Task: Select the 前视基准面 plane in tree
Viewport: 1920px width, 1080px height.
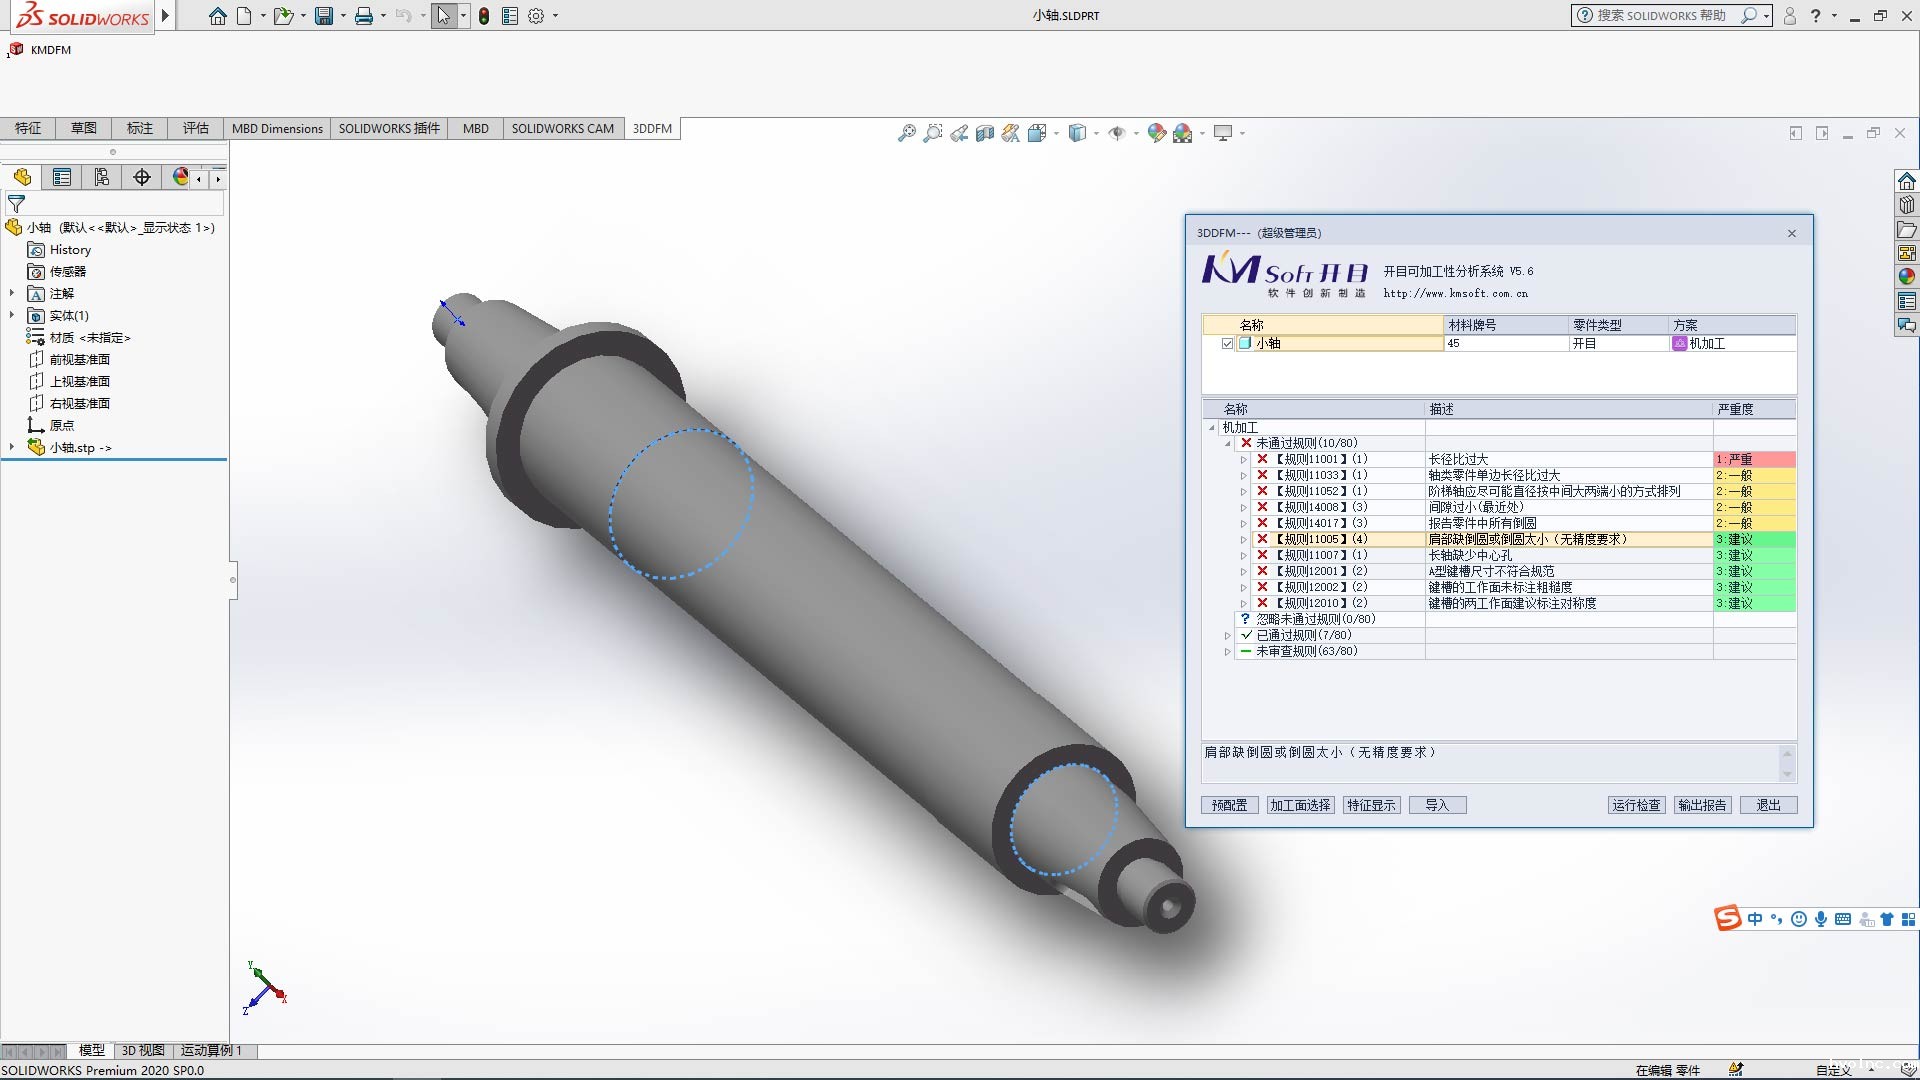Action: click(x=80, y=359)
